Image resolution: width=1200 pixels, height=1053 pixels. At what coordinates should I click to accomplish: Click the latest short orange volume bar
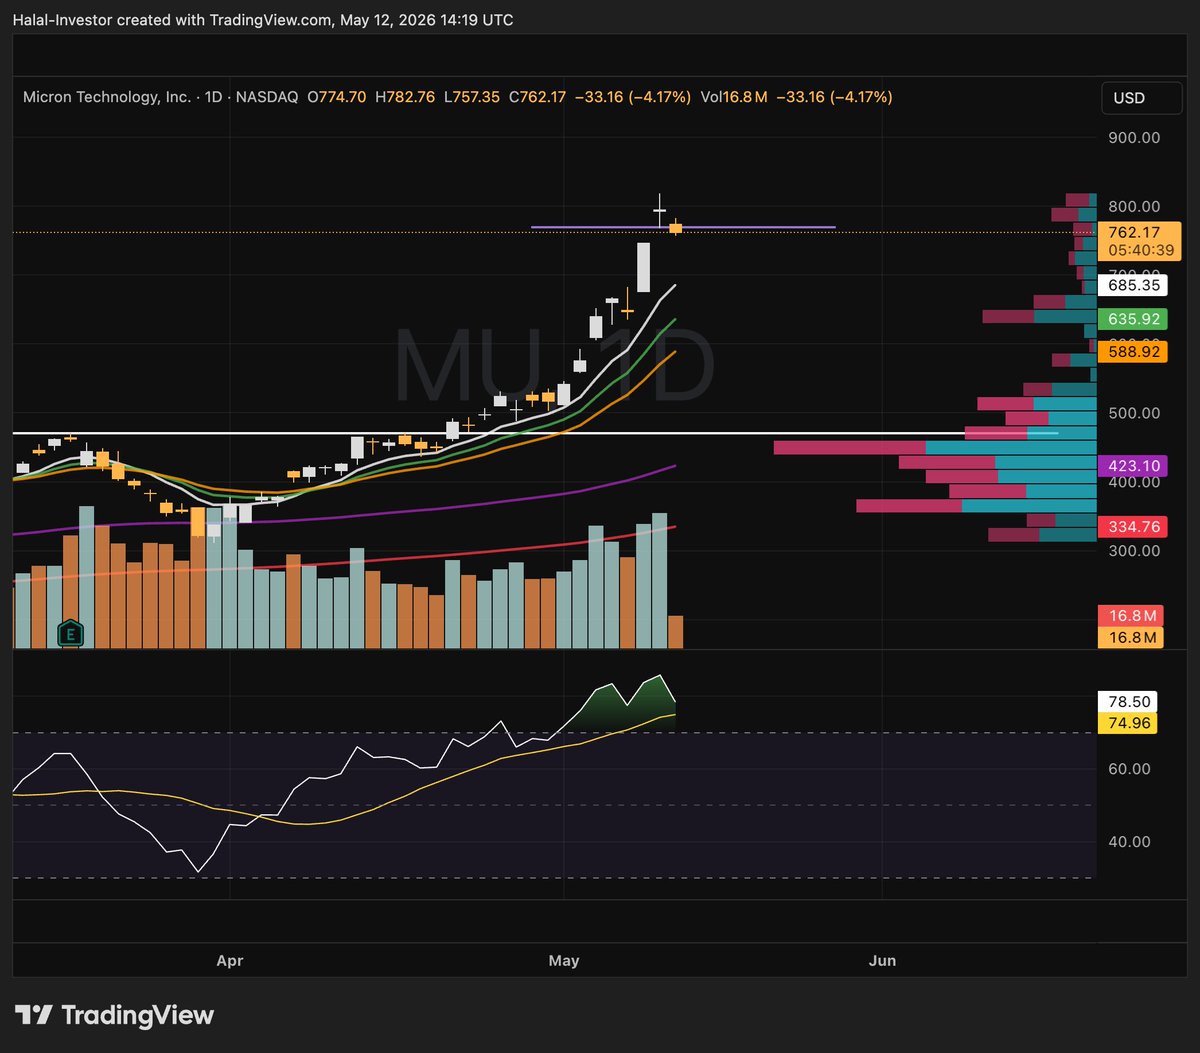pos(676,632)
